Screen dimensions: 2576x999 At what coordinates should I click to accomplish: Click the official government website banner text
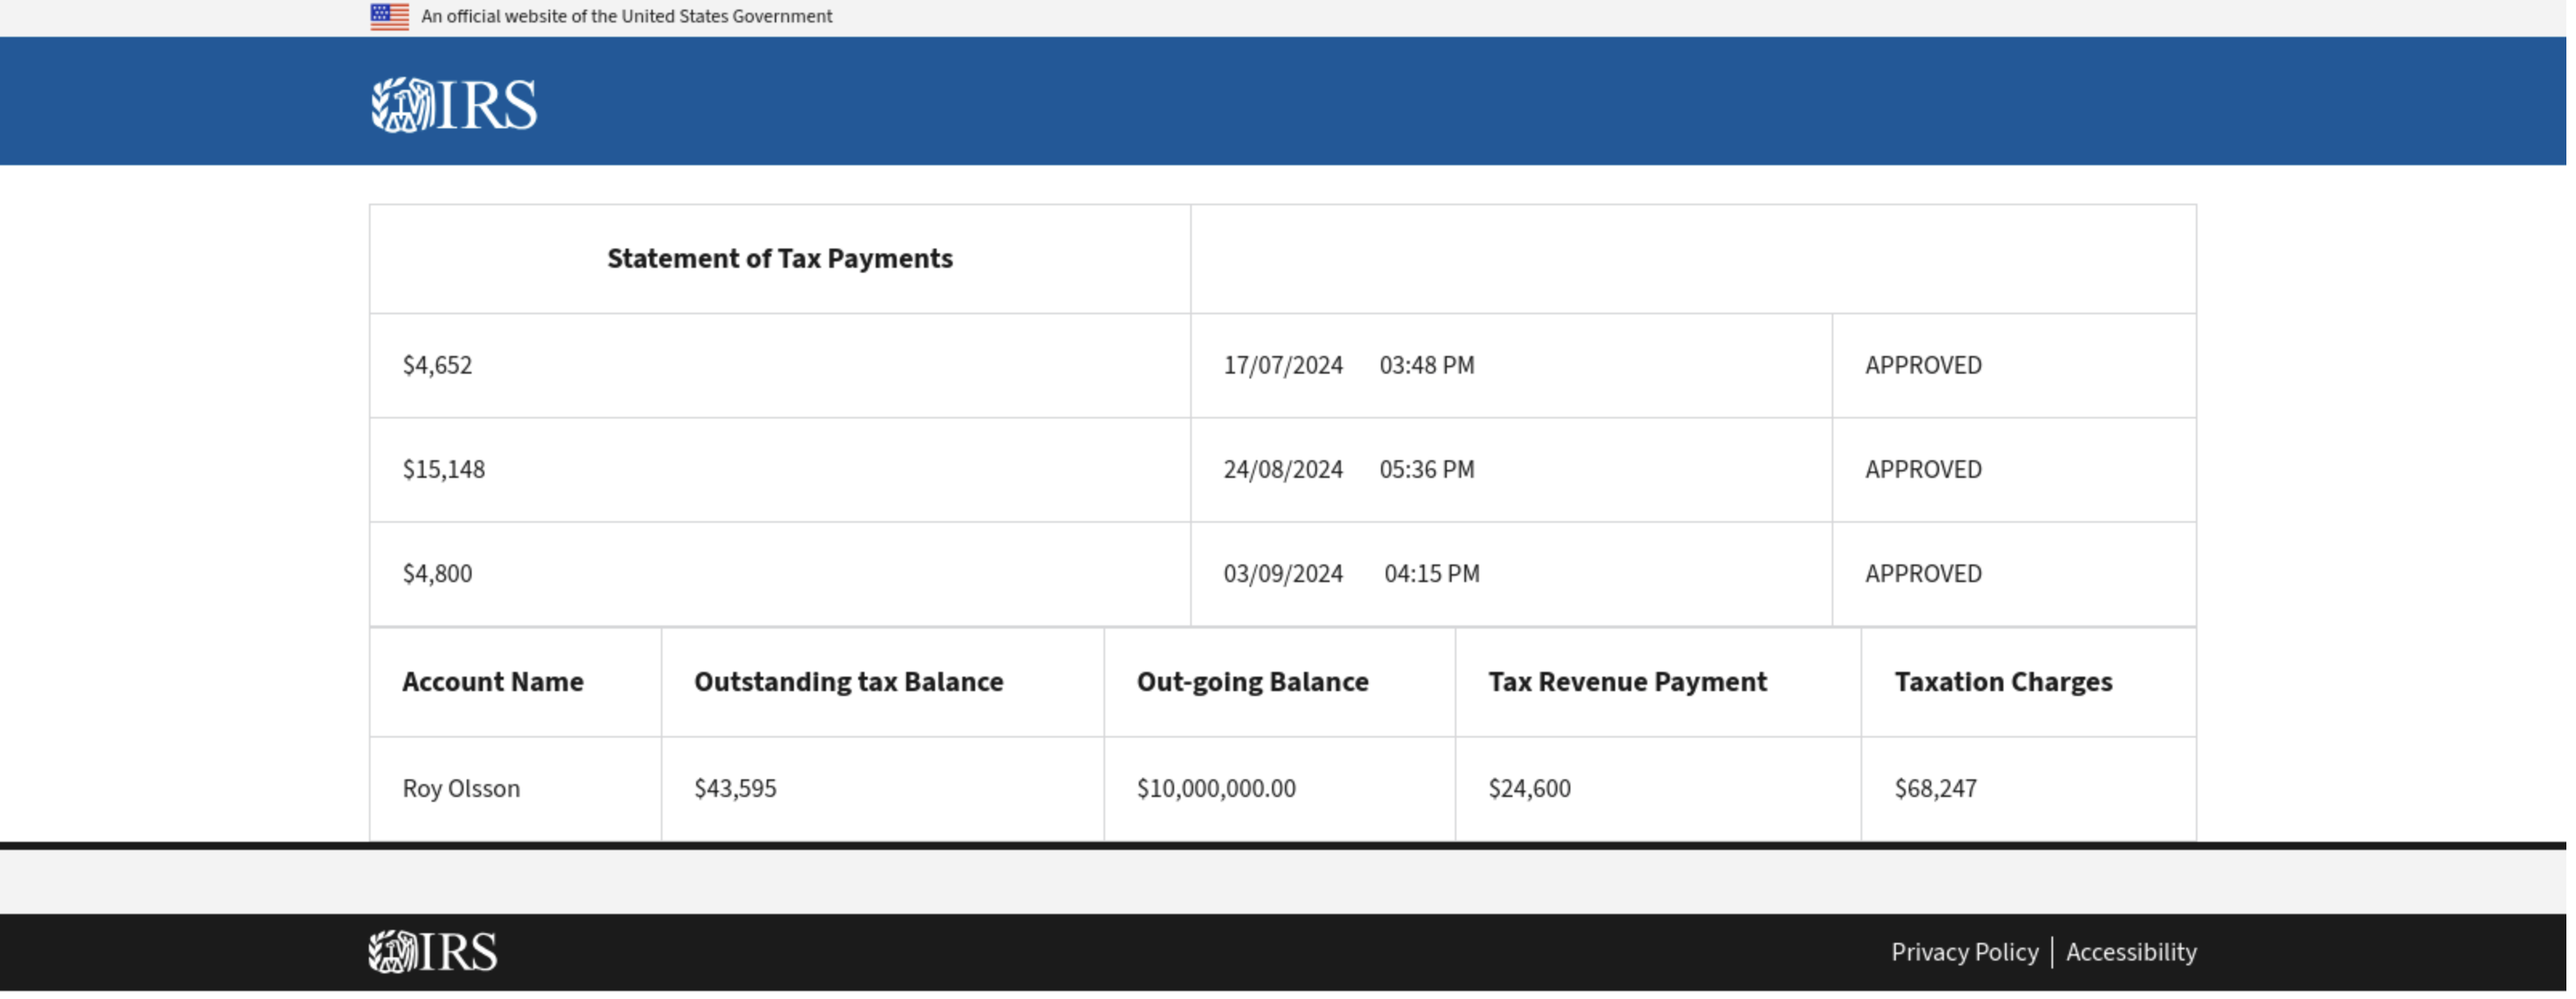[628, 17]
